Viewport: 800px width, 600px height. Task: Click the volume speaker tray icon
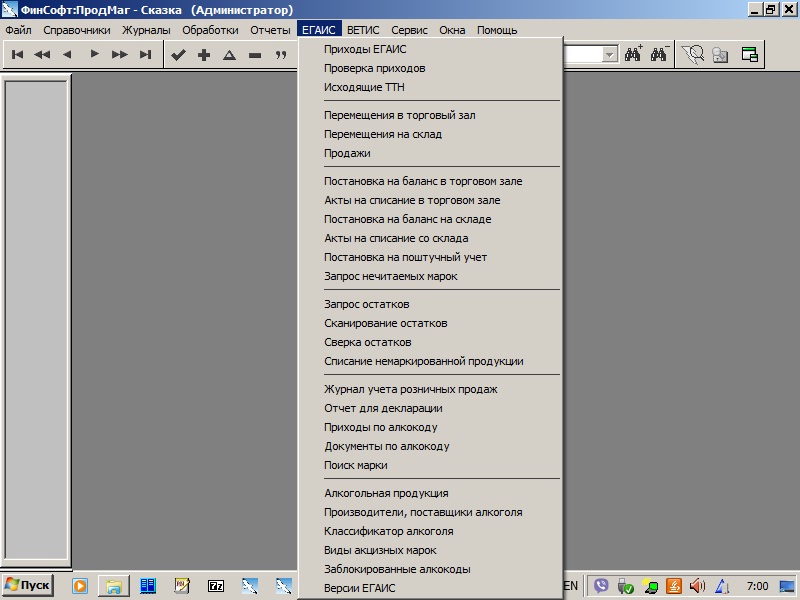coord(697,586)
